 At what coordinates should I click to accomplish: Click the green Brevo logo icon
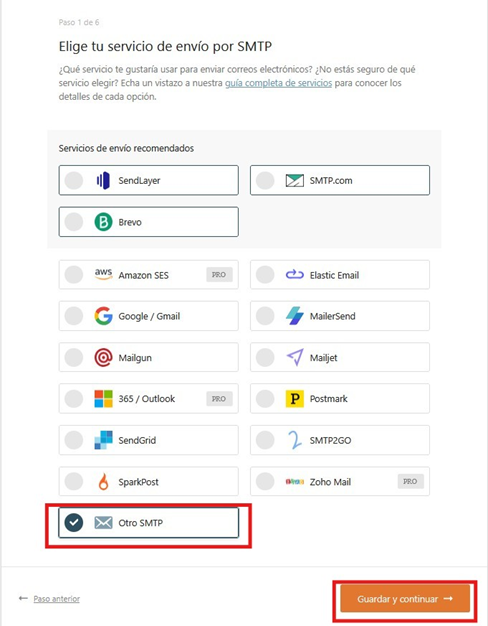click(103, 222)
